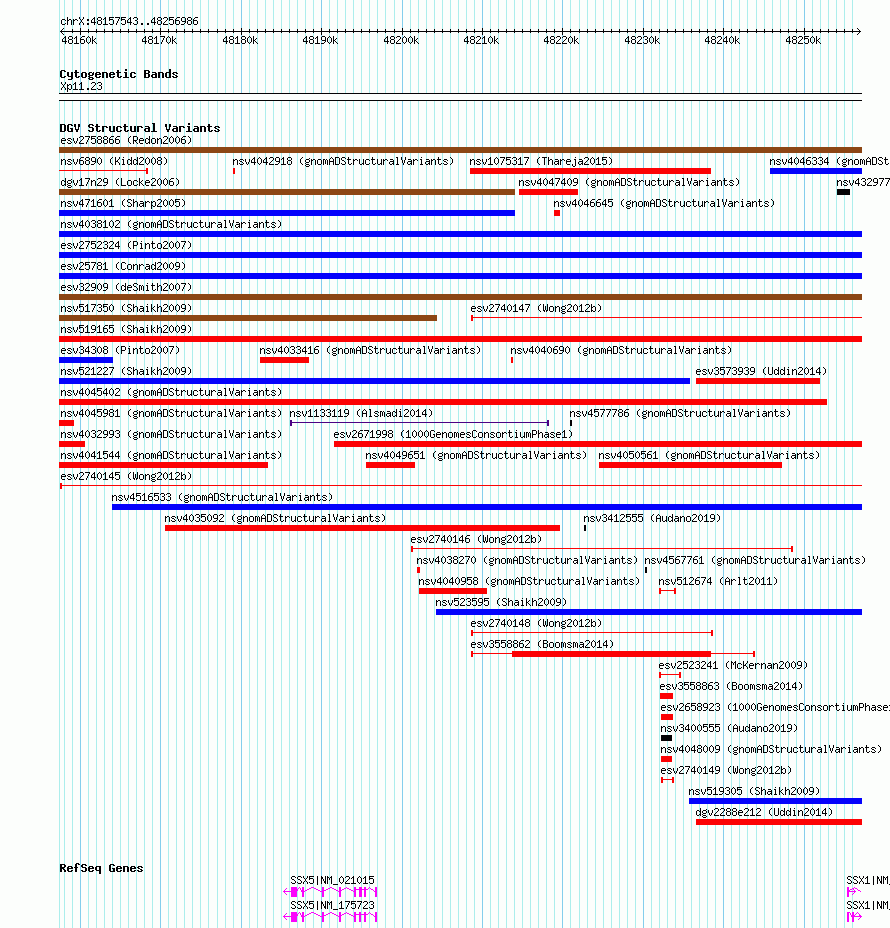The height and width of the screenshot is (928, 890).
Task: Select nsv4567761 gnomAD variant label
Action: (755, 560)
